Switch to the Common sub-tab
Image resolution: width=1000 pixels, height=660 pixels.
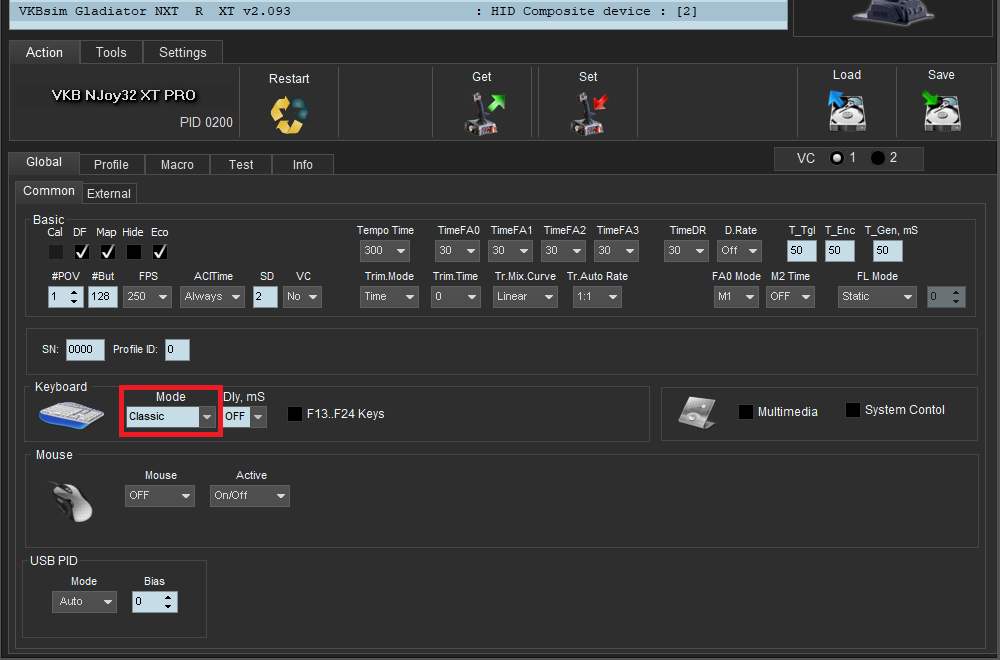pos(48,191)
